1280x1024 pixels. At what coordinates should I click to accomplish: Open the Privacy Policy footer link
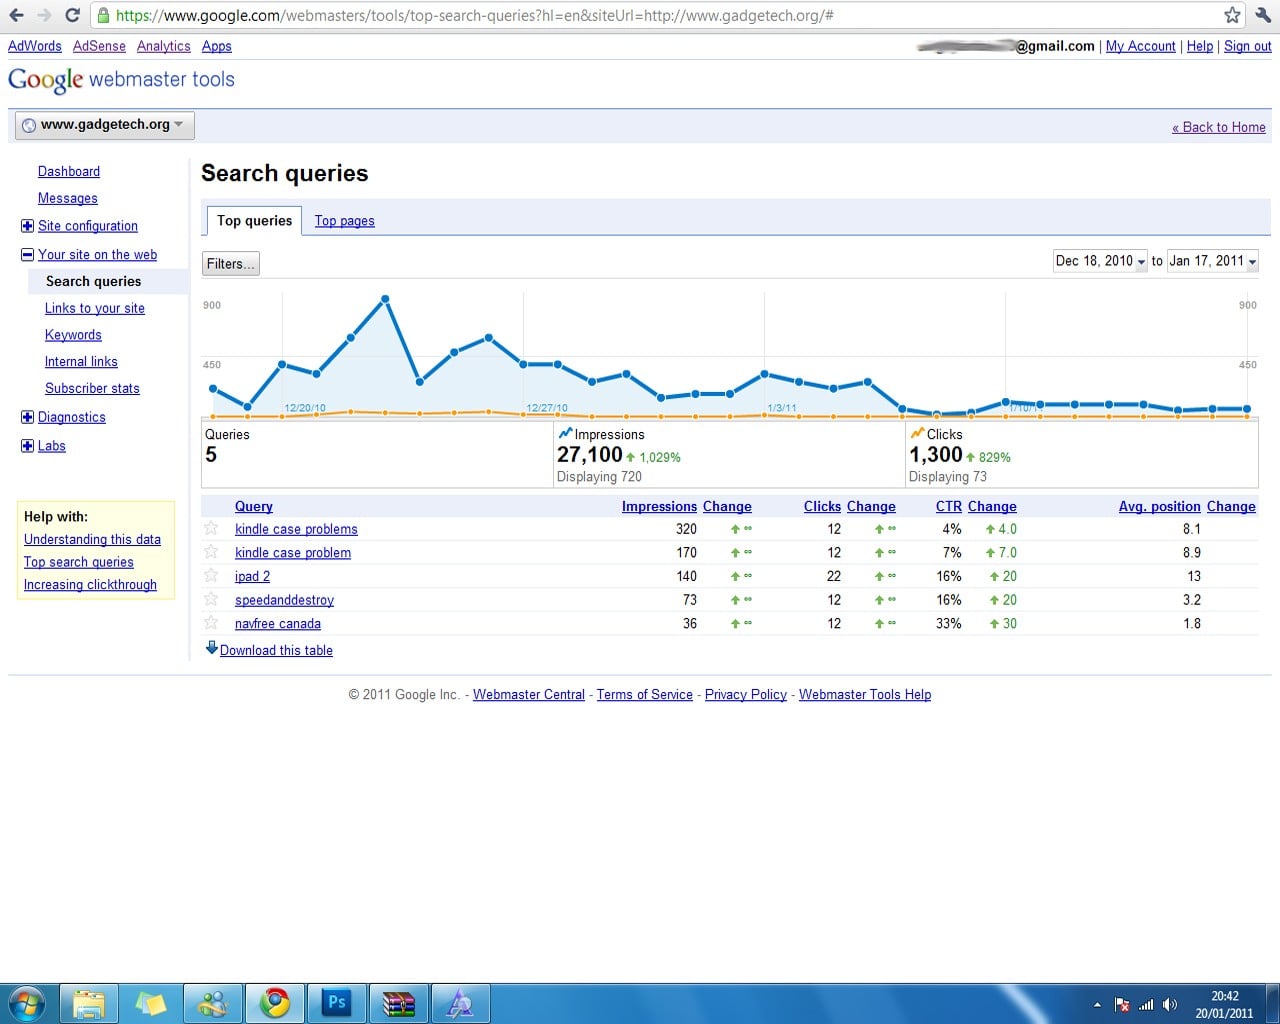pos(746,695)
